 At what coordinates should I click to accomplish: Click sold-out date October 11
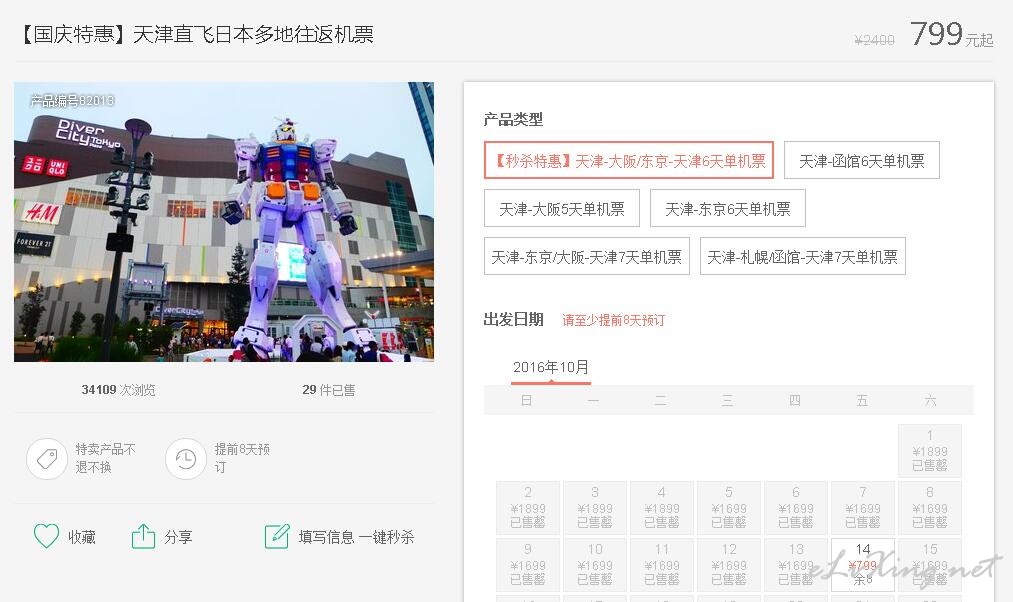tap(662, 565)
